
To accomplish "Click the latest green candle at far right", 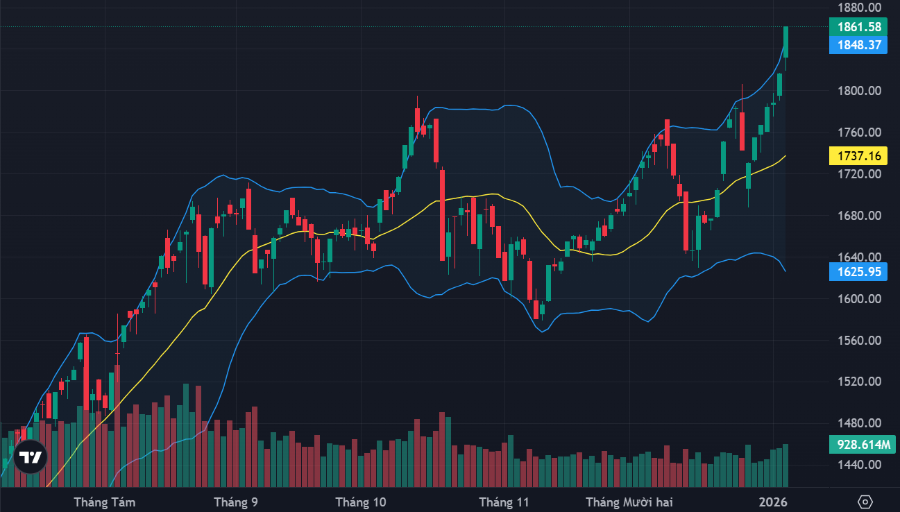I will click(786, 42).
